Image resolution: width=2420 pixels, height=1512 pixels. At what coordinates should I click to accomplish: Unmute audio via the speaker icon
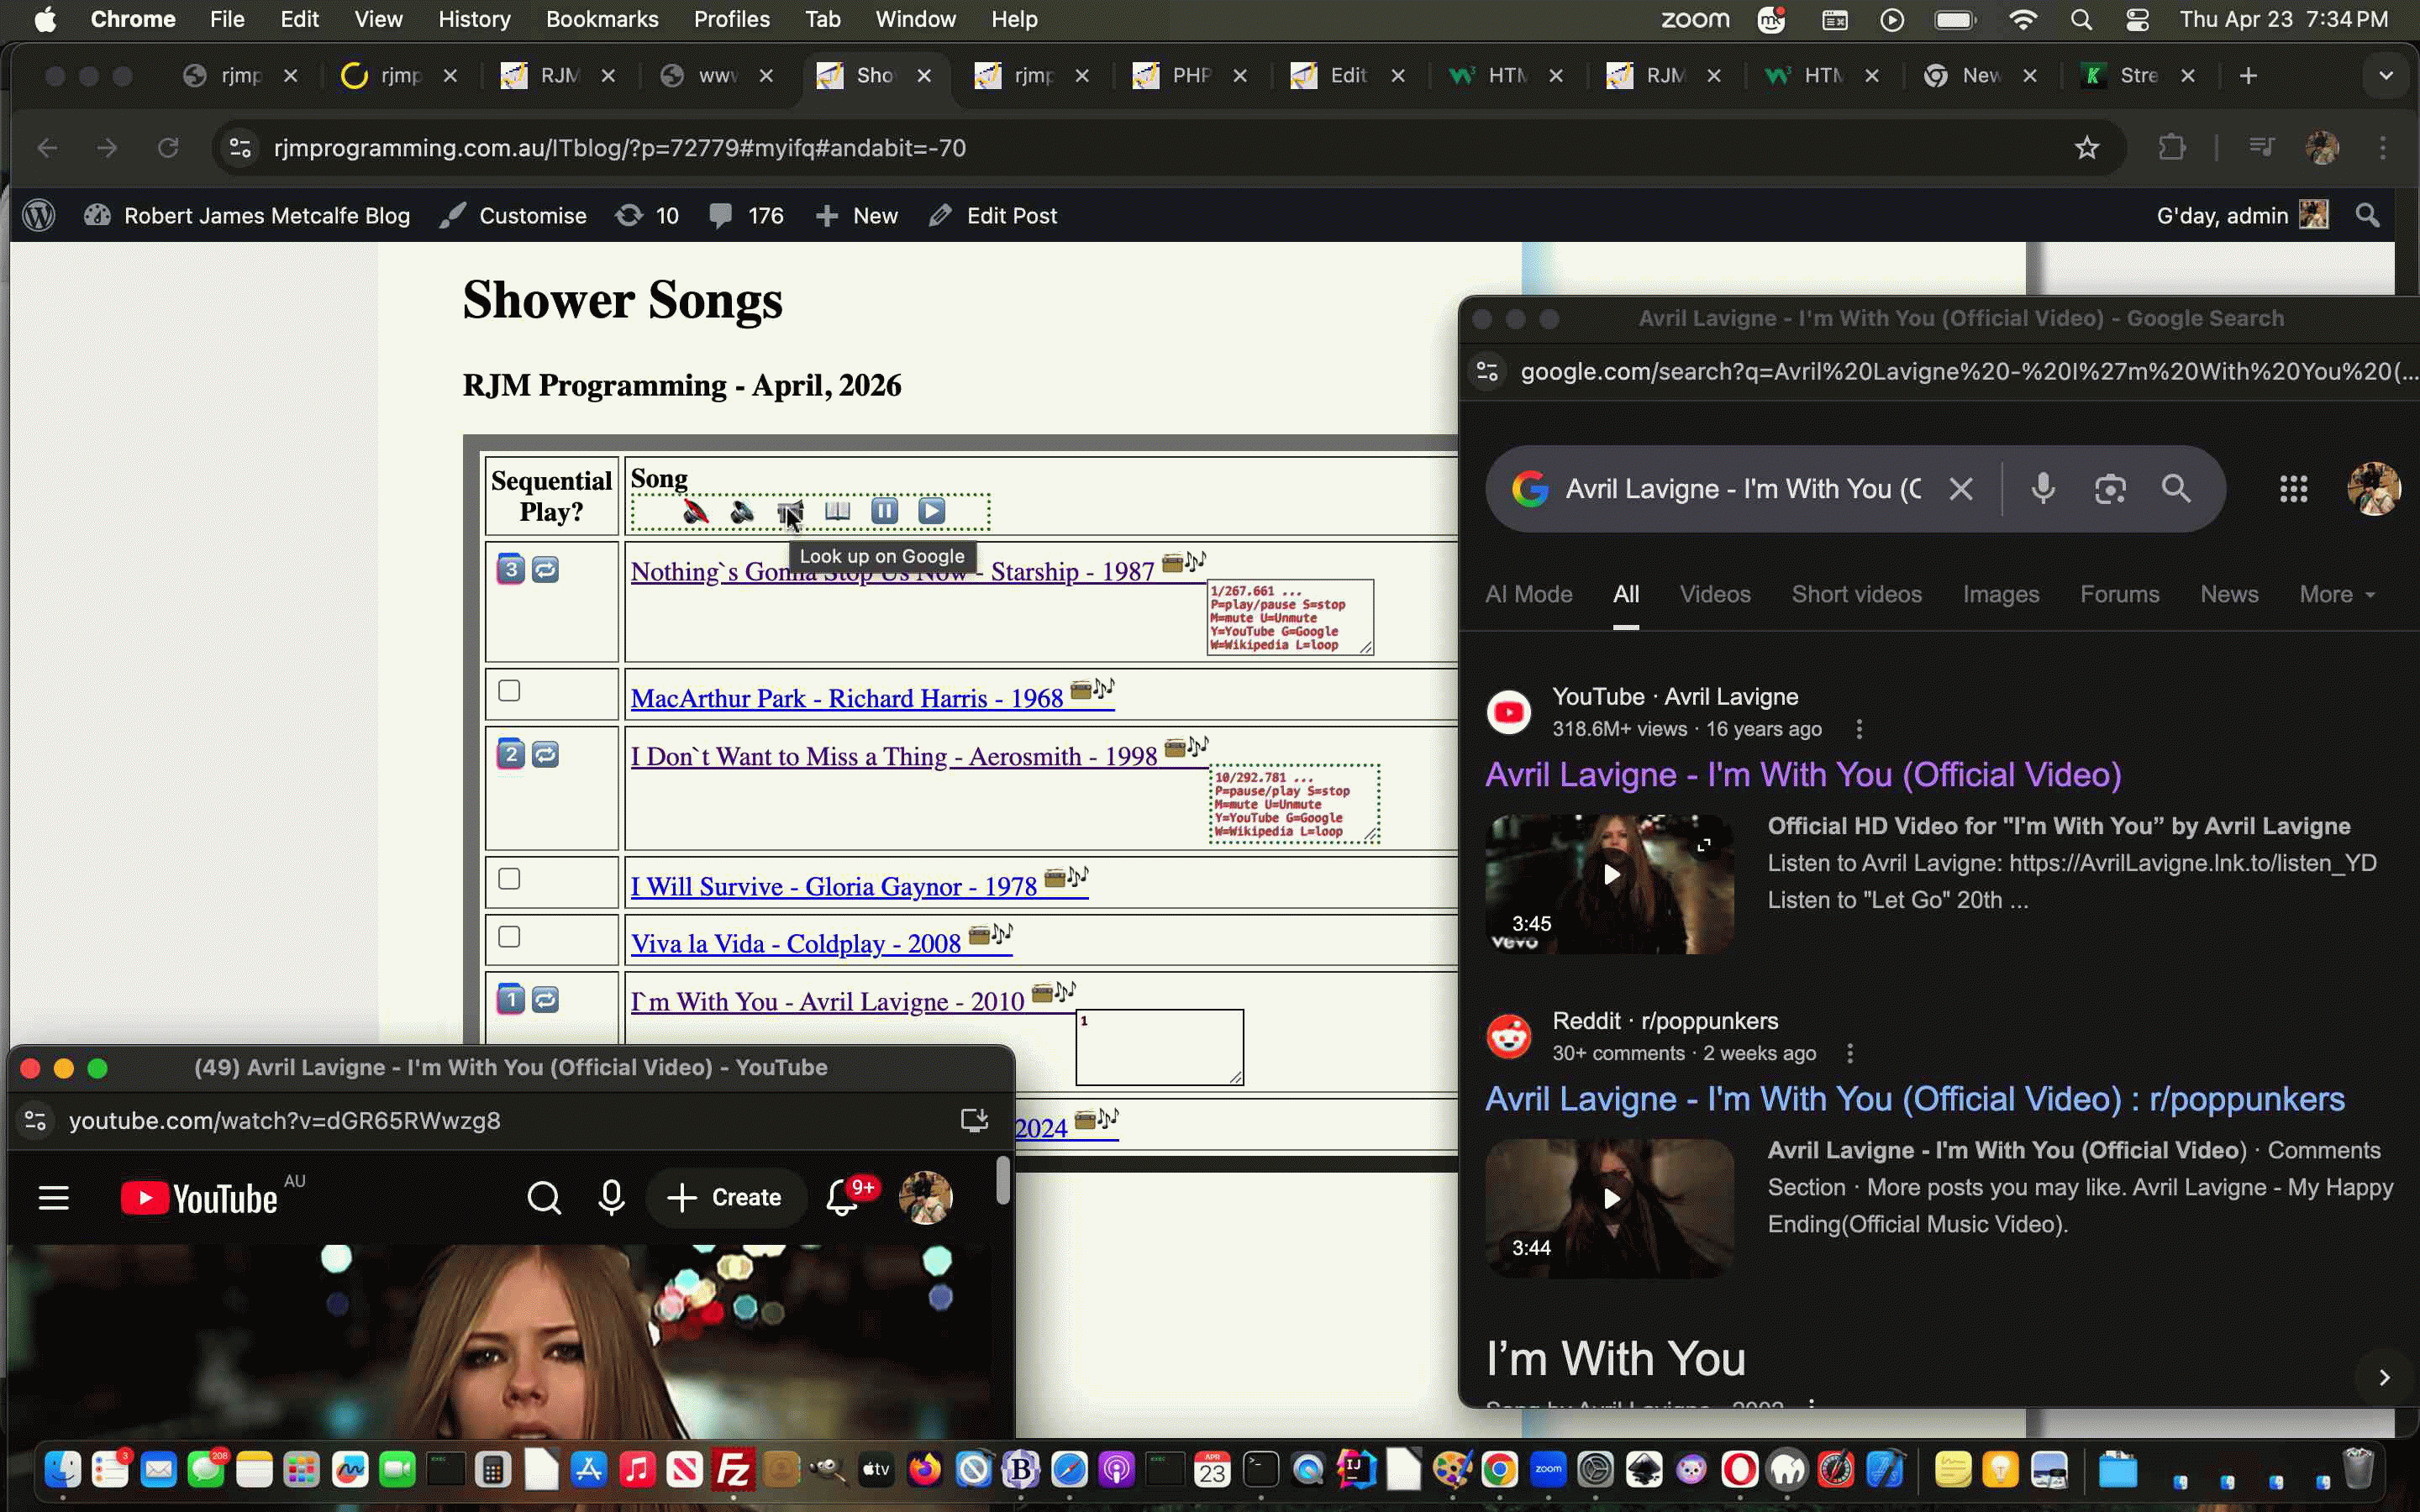[742, 512]
